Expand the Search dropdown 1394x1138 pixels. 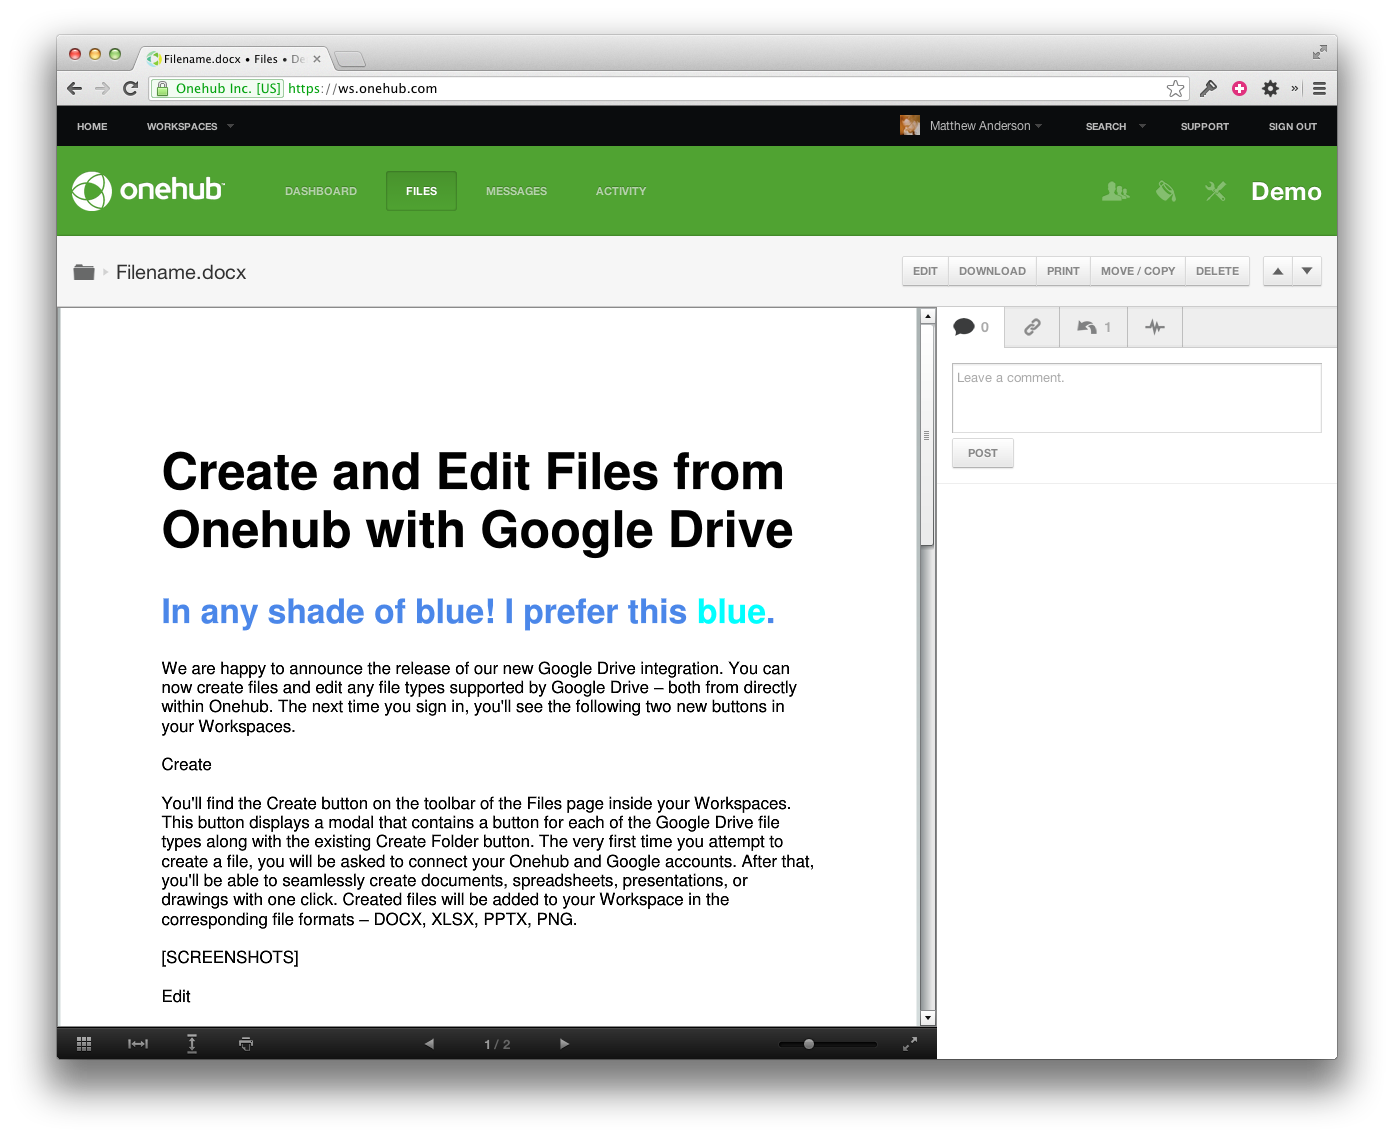pos(1114,127)
